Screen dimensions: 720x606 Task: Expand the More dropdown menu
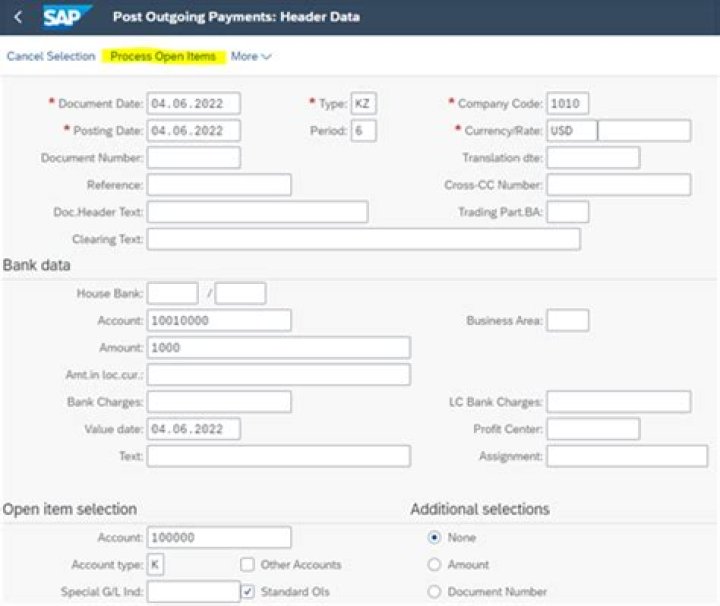tap(251, 56)
